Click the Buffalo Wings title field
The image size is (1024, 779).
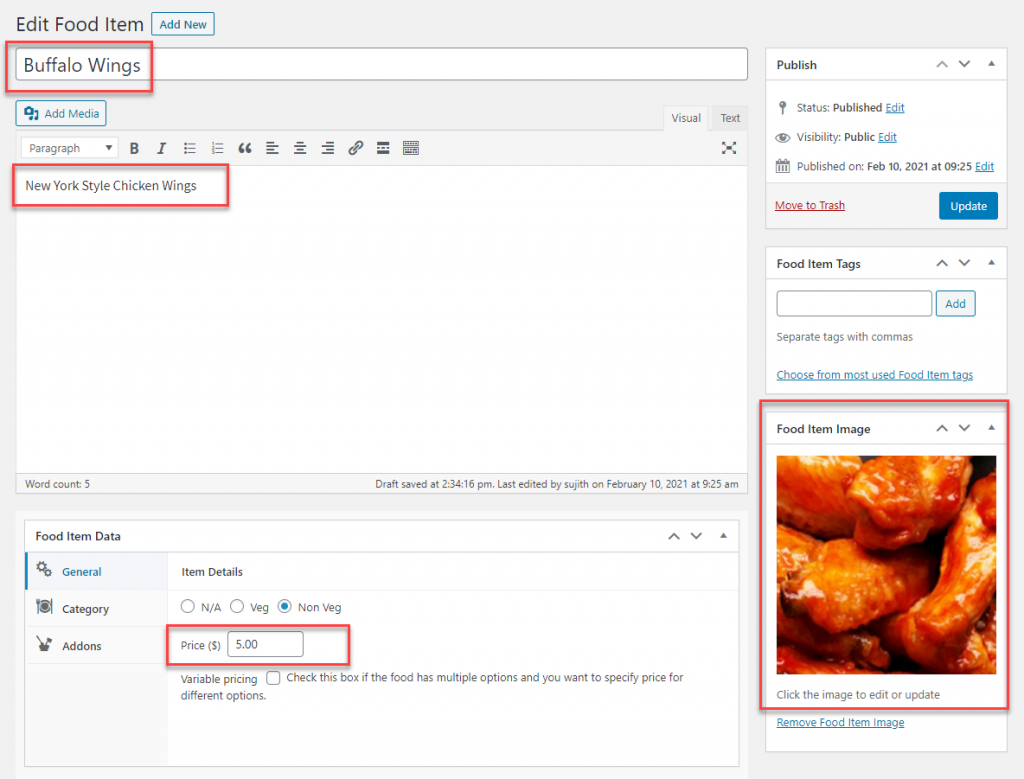point(381,65)
